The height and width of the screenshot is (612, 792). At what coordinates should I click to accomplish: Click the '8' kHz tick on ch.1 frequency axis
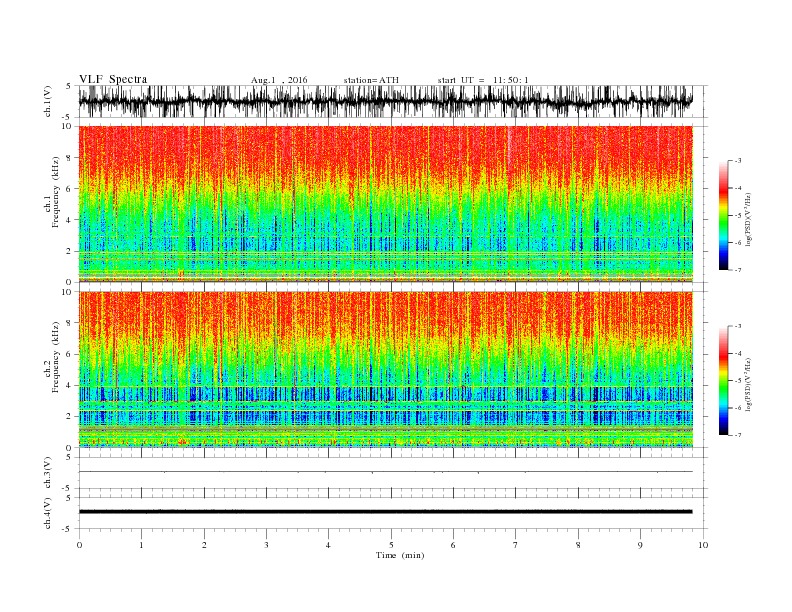[x=70, y=158]
